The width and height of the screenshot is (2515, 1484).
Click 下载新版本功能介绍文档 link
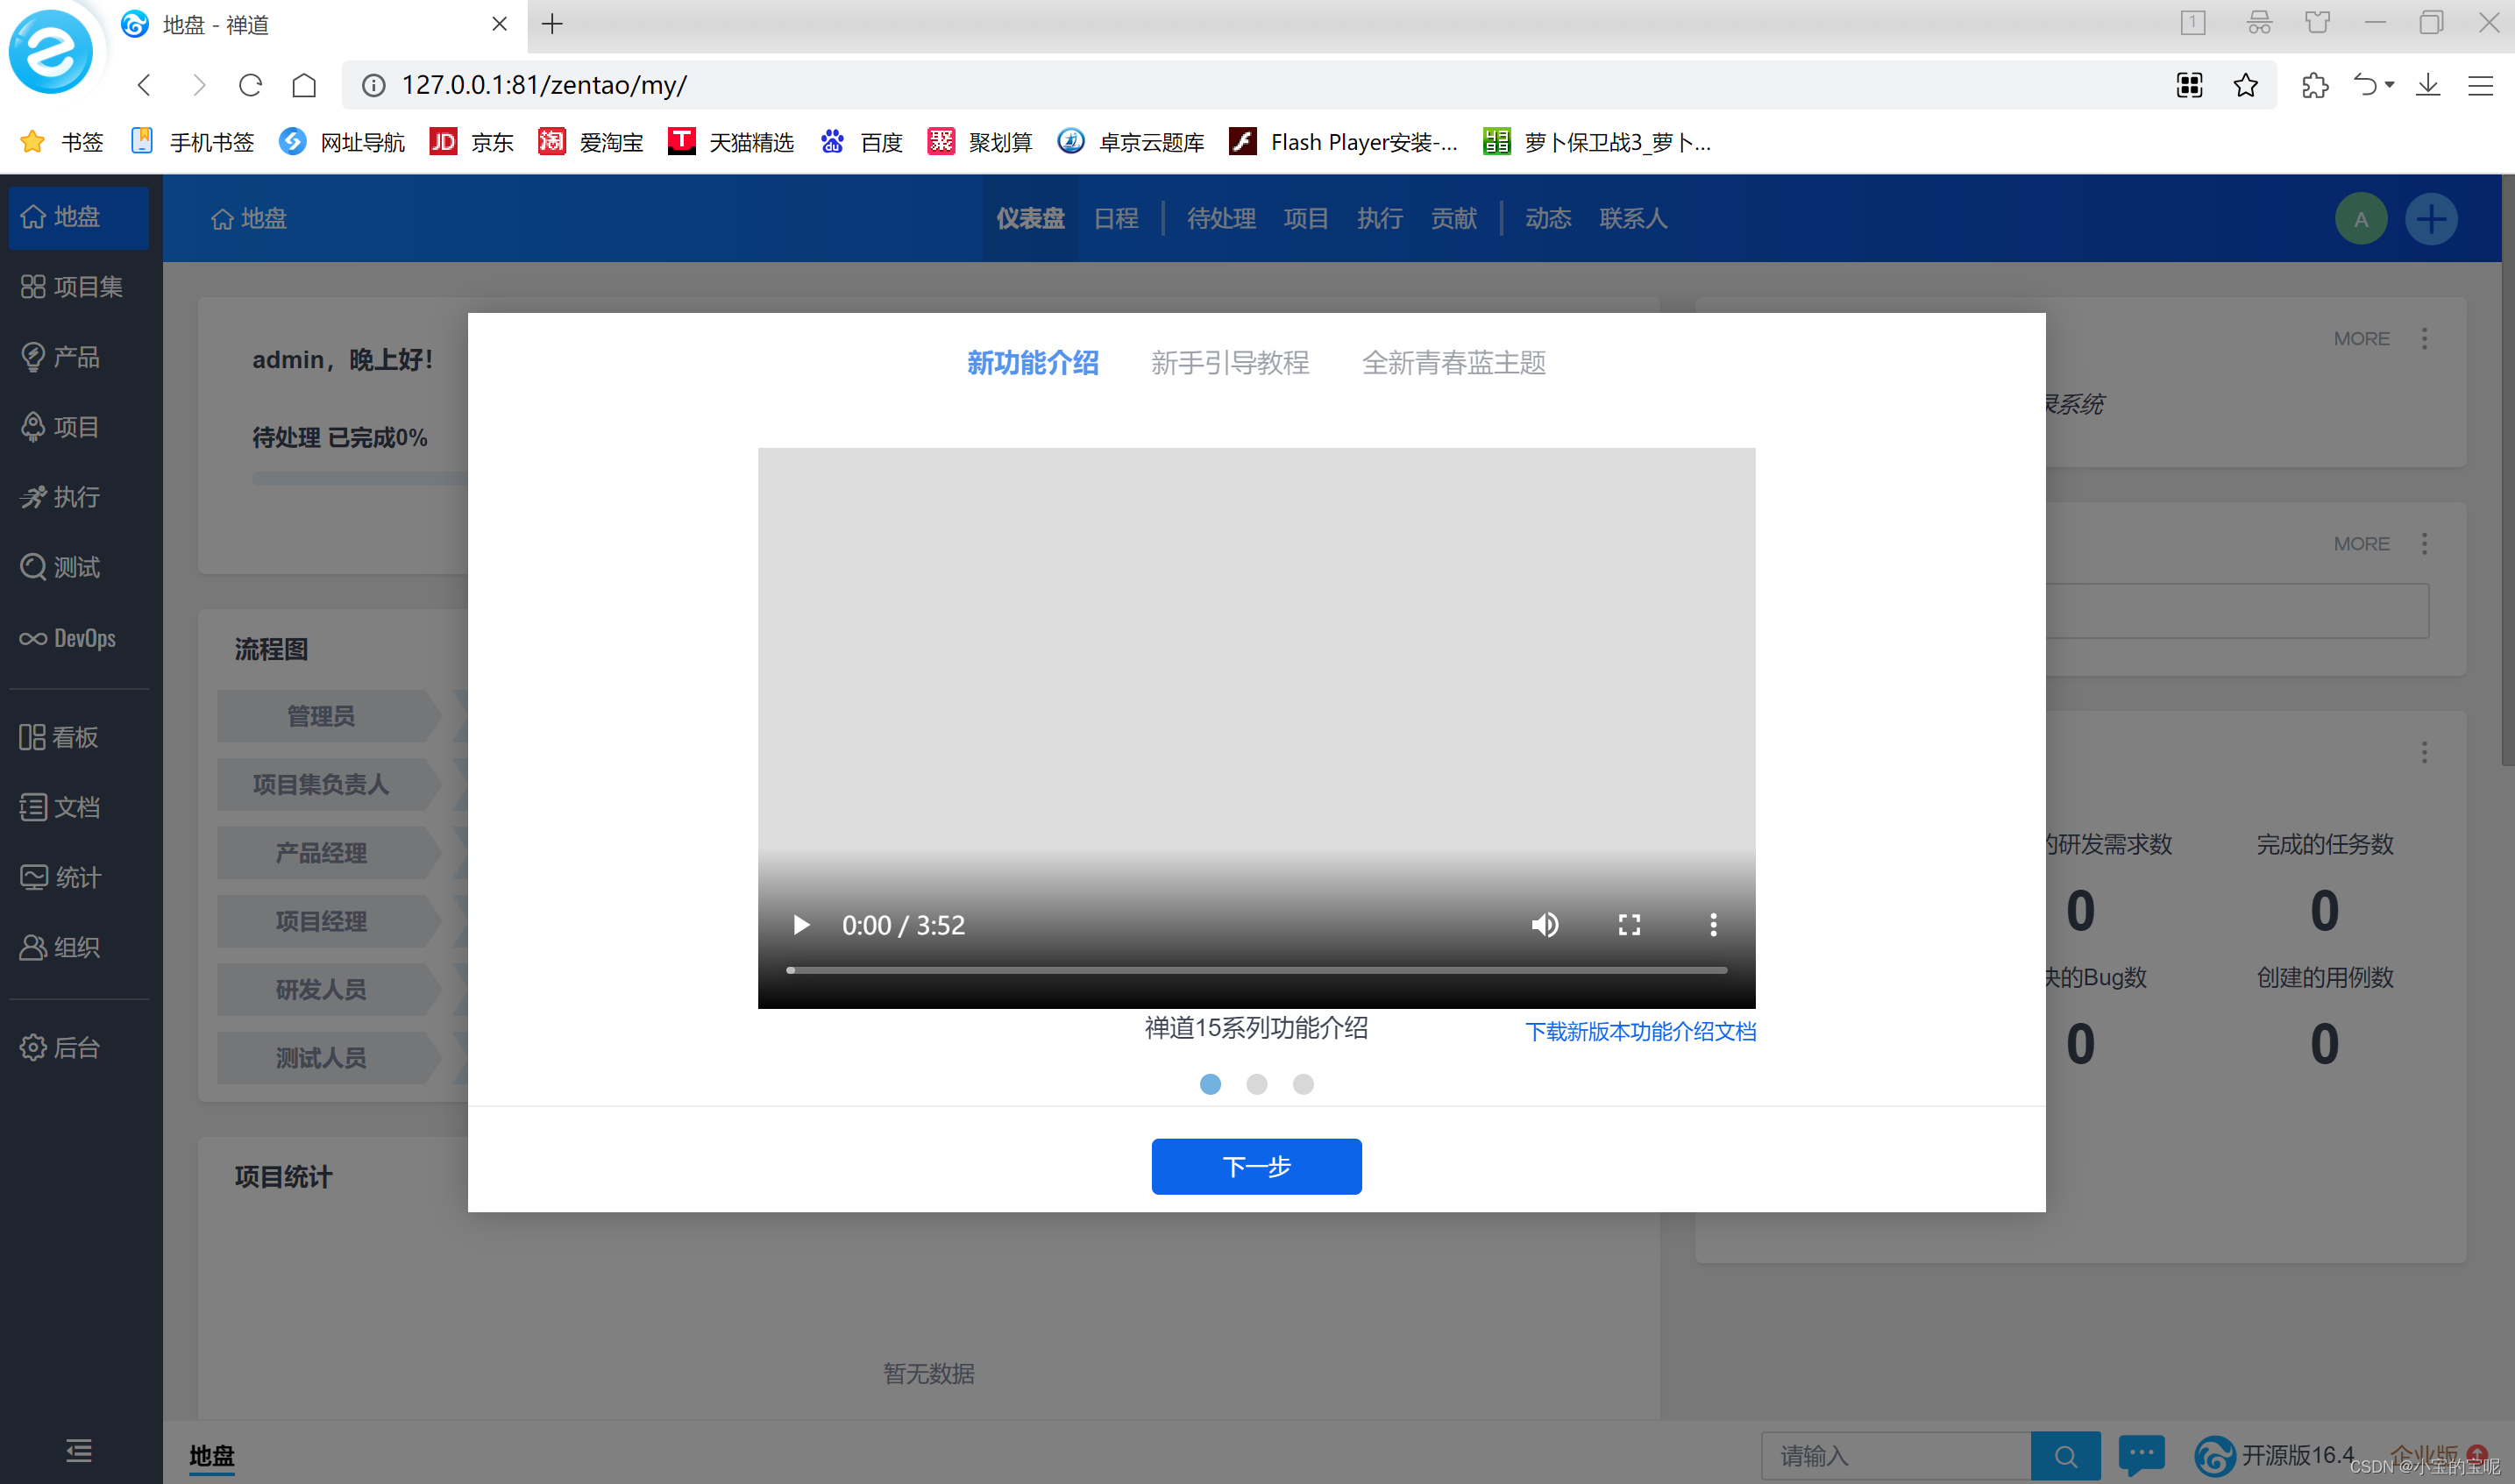pyautogui.click(x=1640, y=1031)
